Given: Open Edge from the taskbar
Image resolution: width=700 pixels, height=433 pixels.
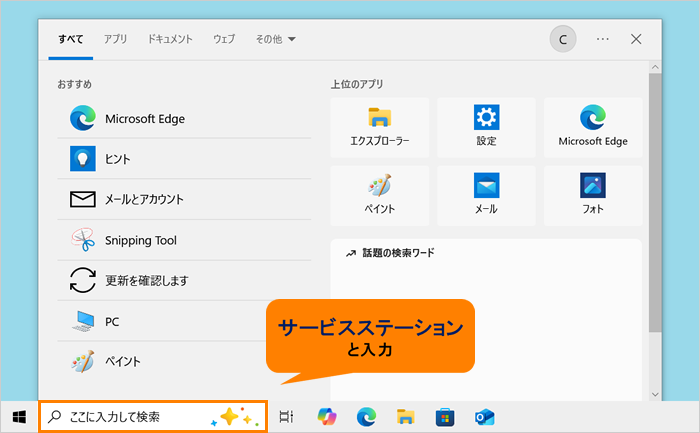Looking at the screenshot, I should coord(367,417).
